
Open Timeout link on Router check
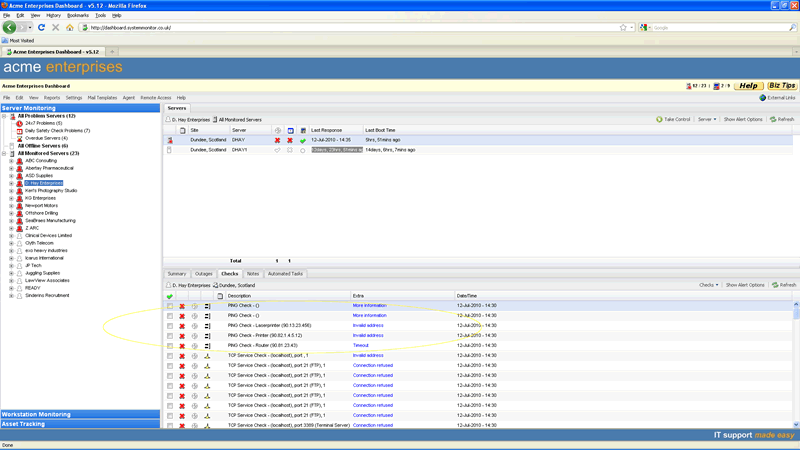(361, 346)
